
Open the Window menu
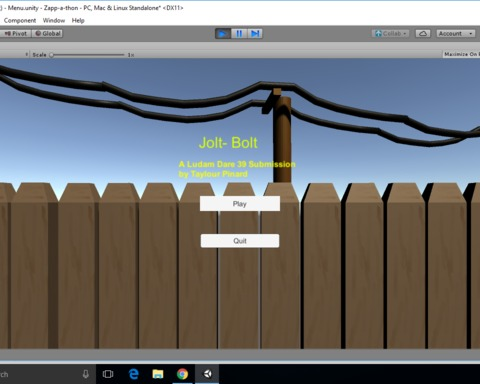54,20
